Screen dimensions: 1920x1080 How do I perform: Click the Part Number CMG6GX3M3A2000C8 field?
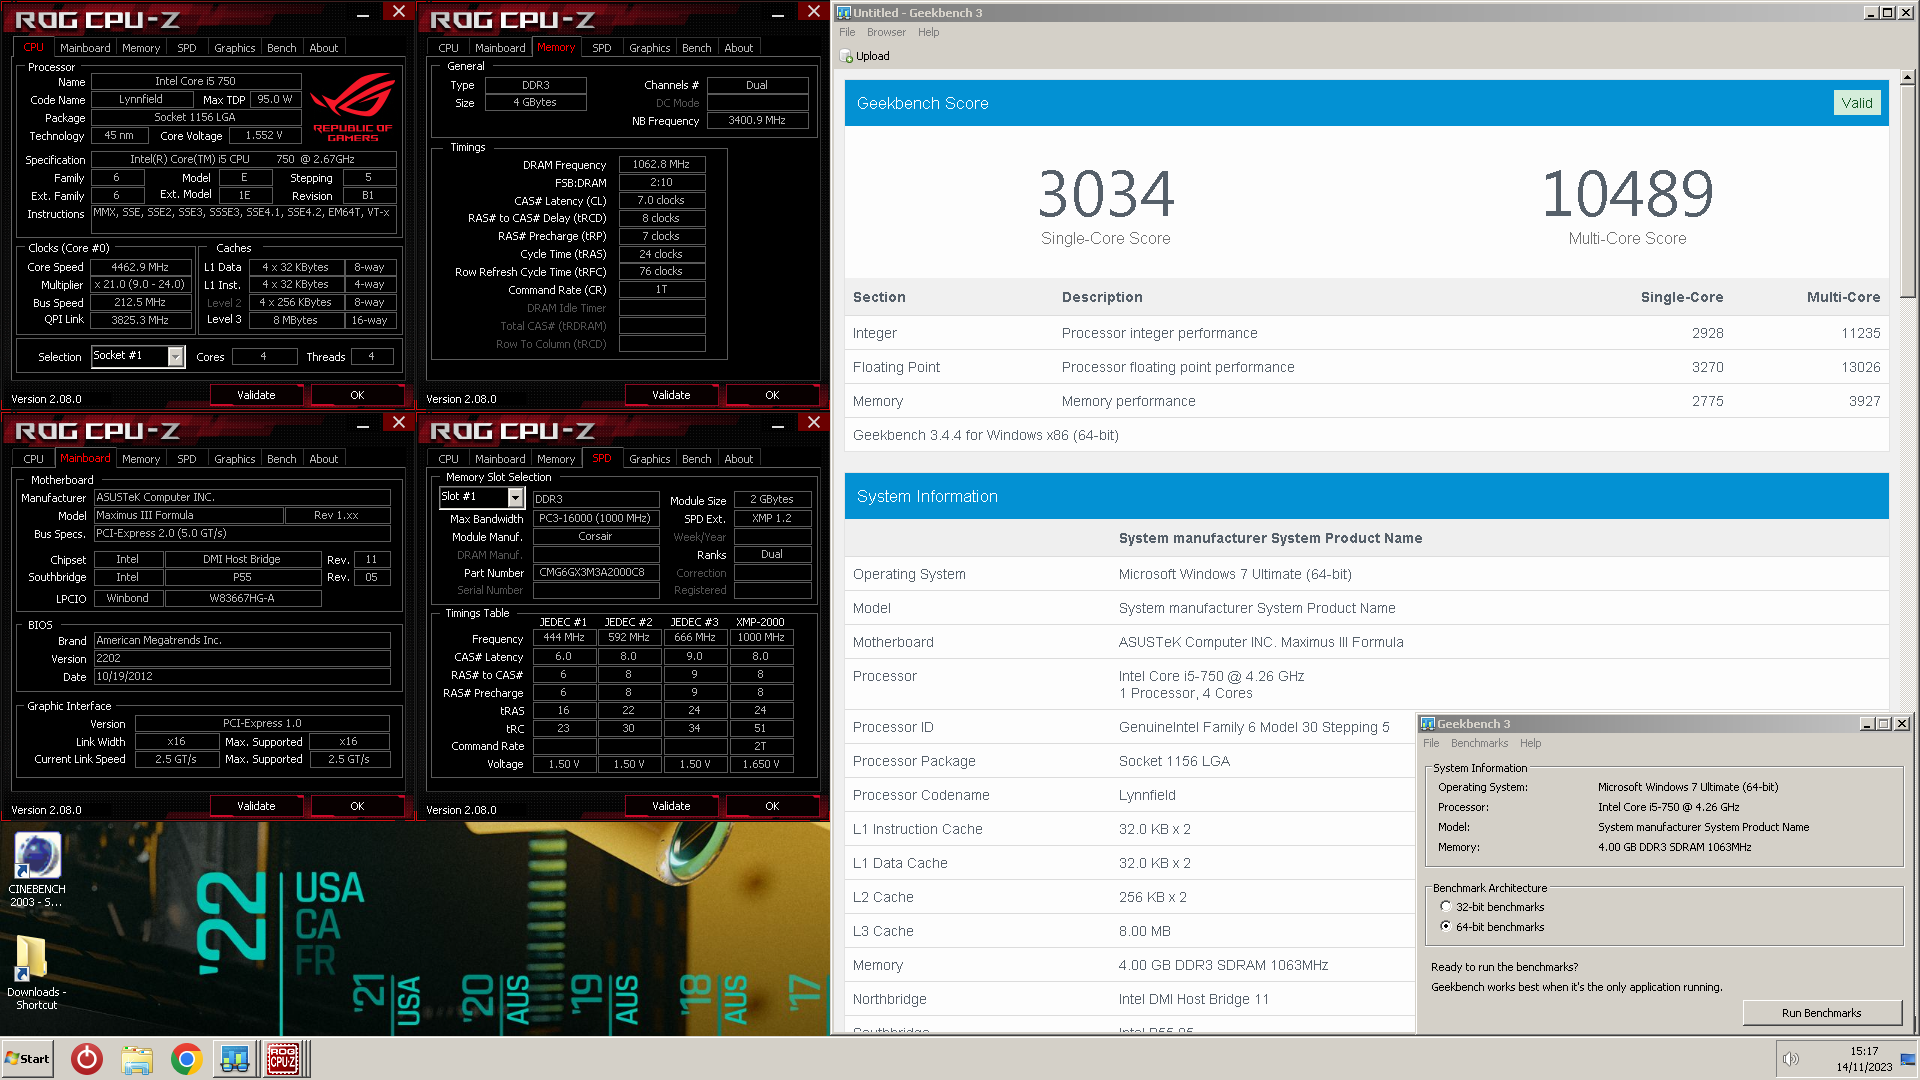[x=596, y=572]
